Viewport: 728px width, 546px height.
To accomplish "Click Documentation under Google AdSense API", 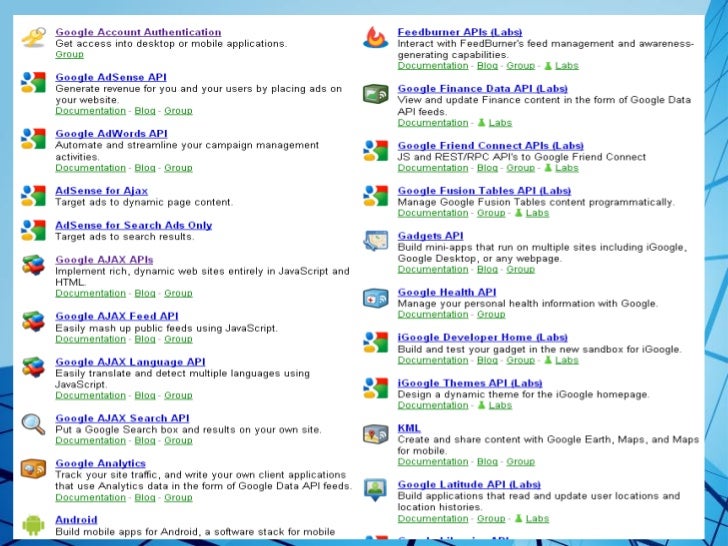I will coord(91,111).
